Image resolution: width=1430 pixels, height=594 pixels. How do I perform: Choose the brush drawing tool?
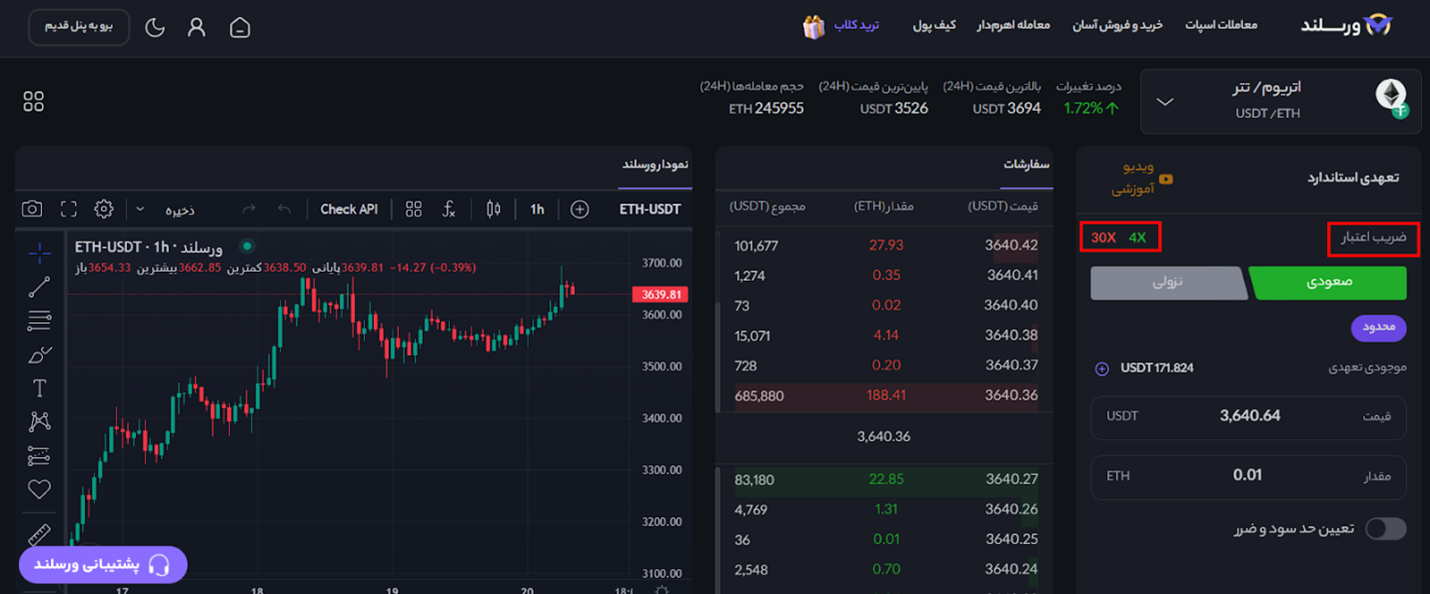pyautogui.click(x=39, y=354)
